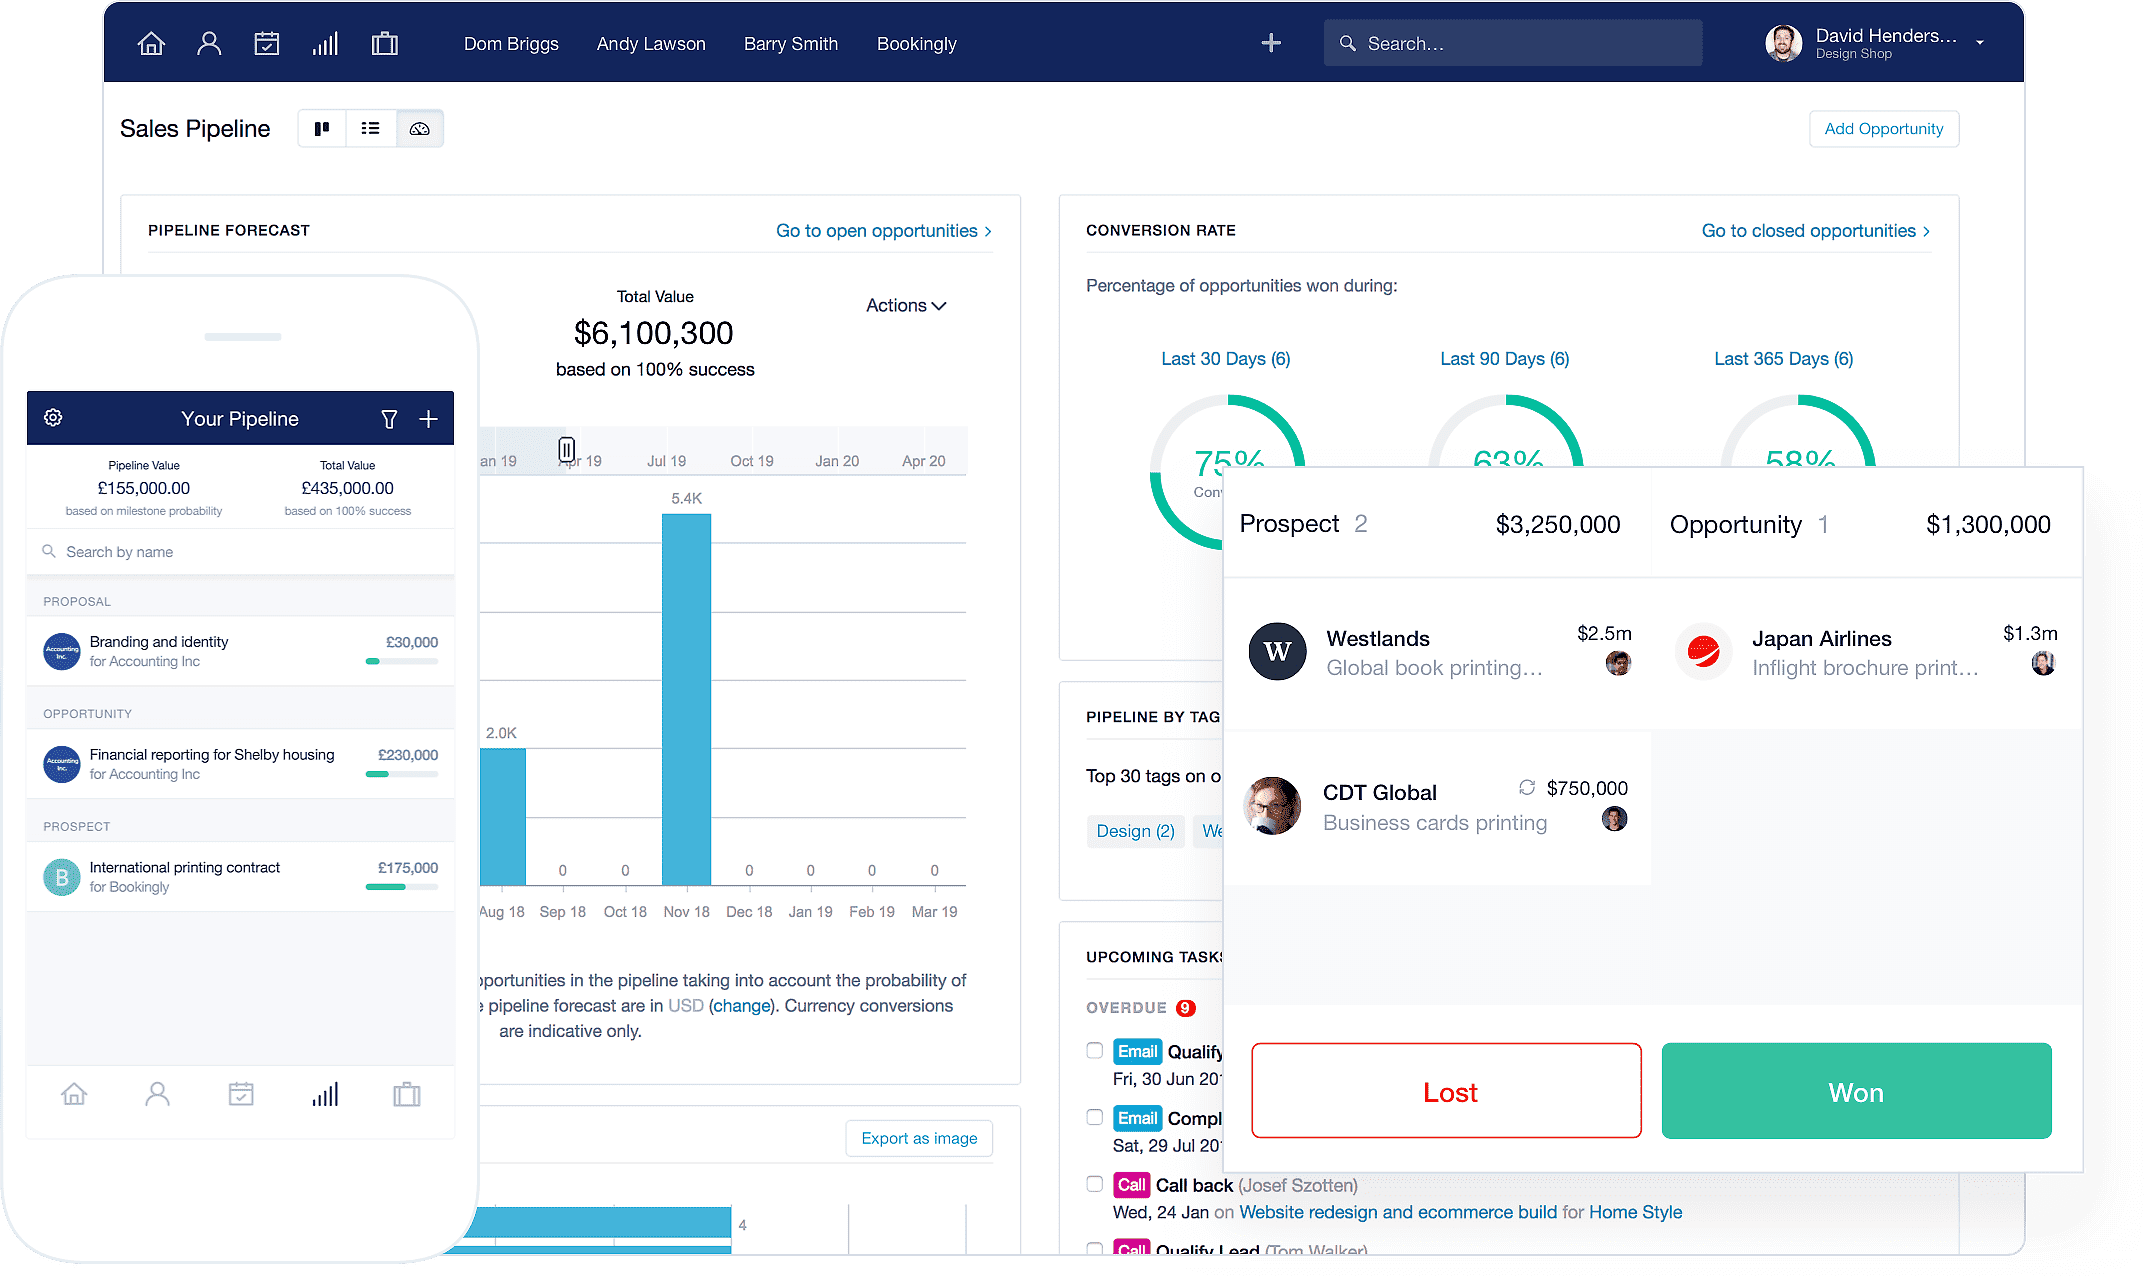2146x1276 pixels.
Task: Click Export as image button
Action: 919,1139
